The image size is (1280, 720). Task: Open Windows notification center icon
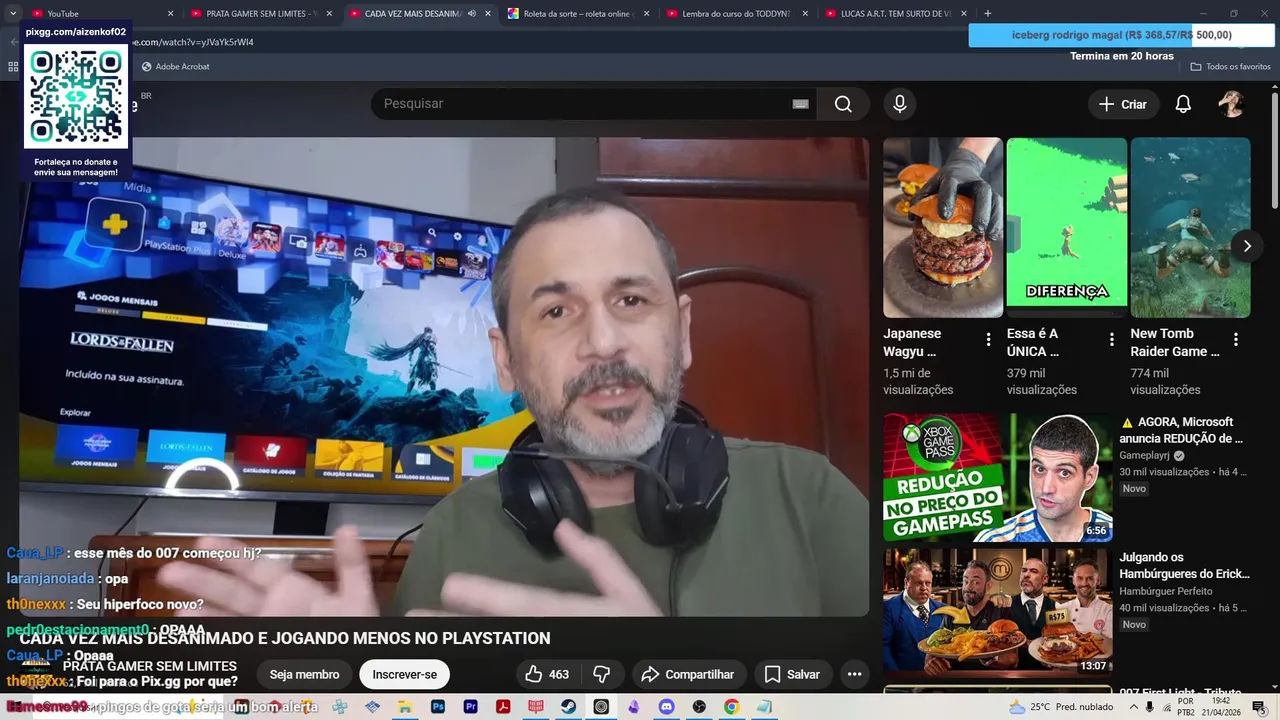click(x=1259, y=707)
